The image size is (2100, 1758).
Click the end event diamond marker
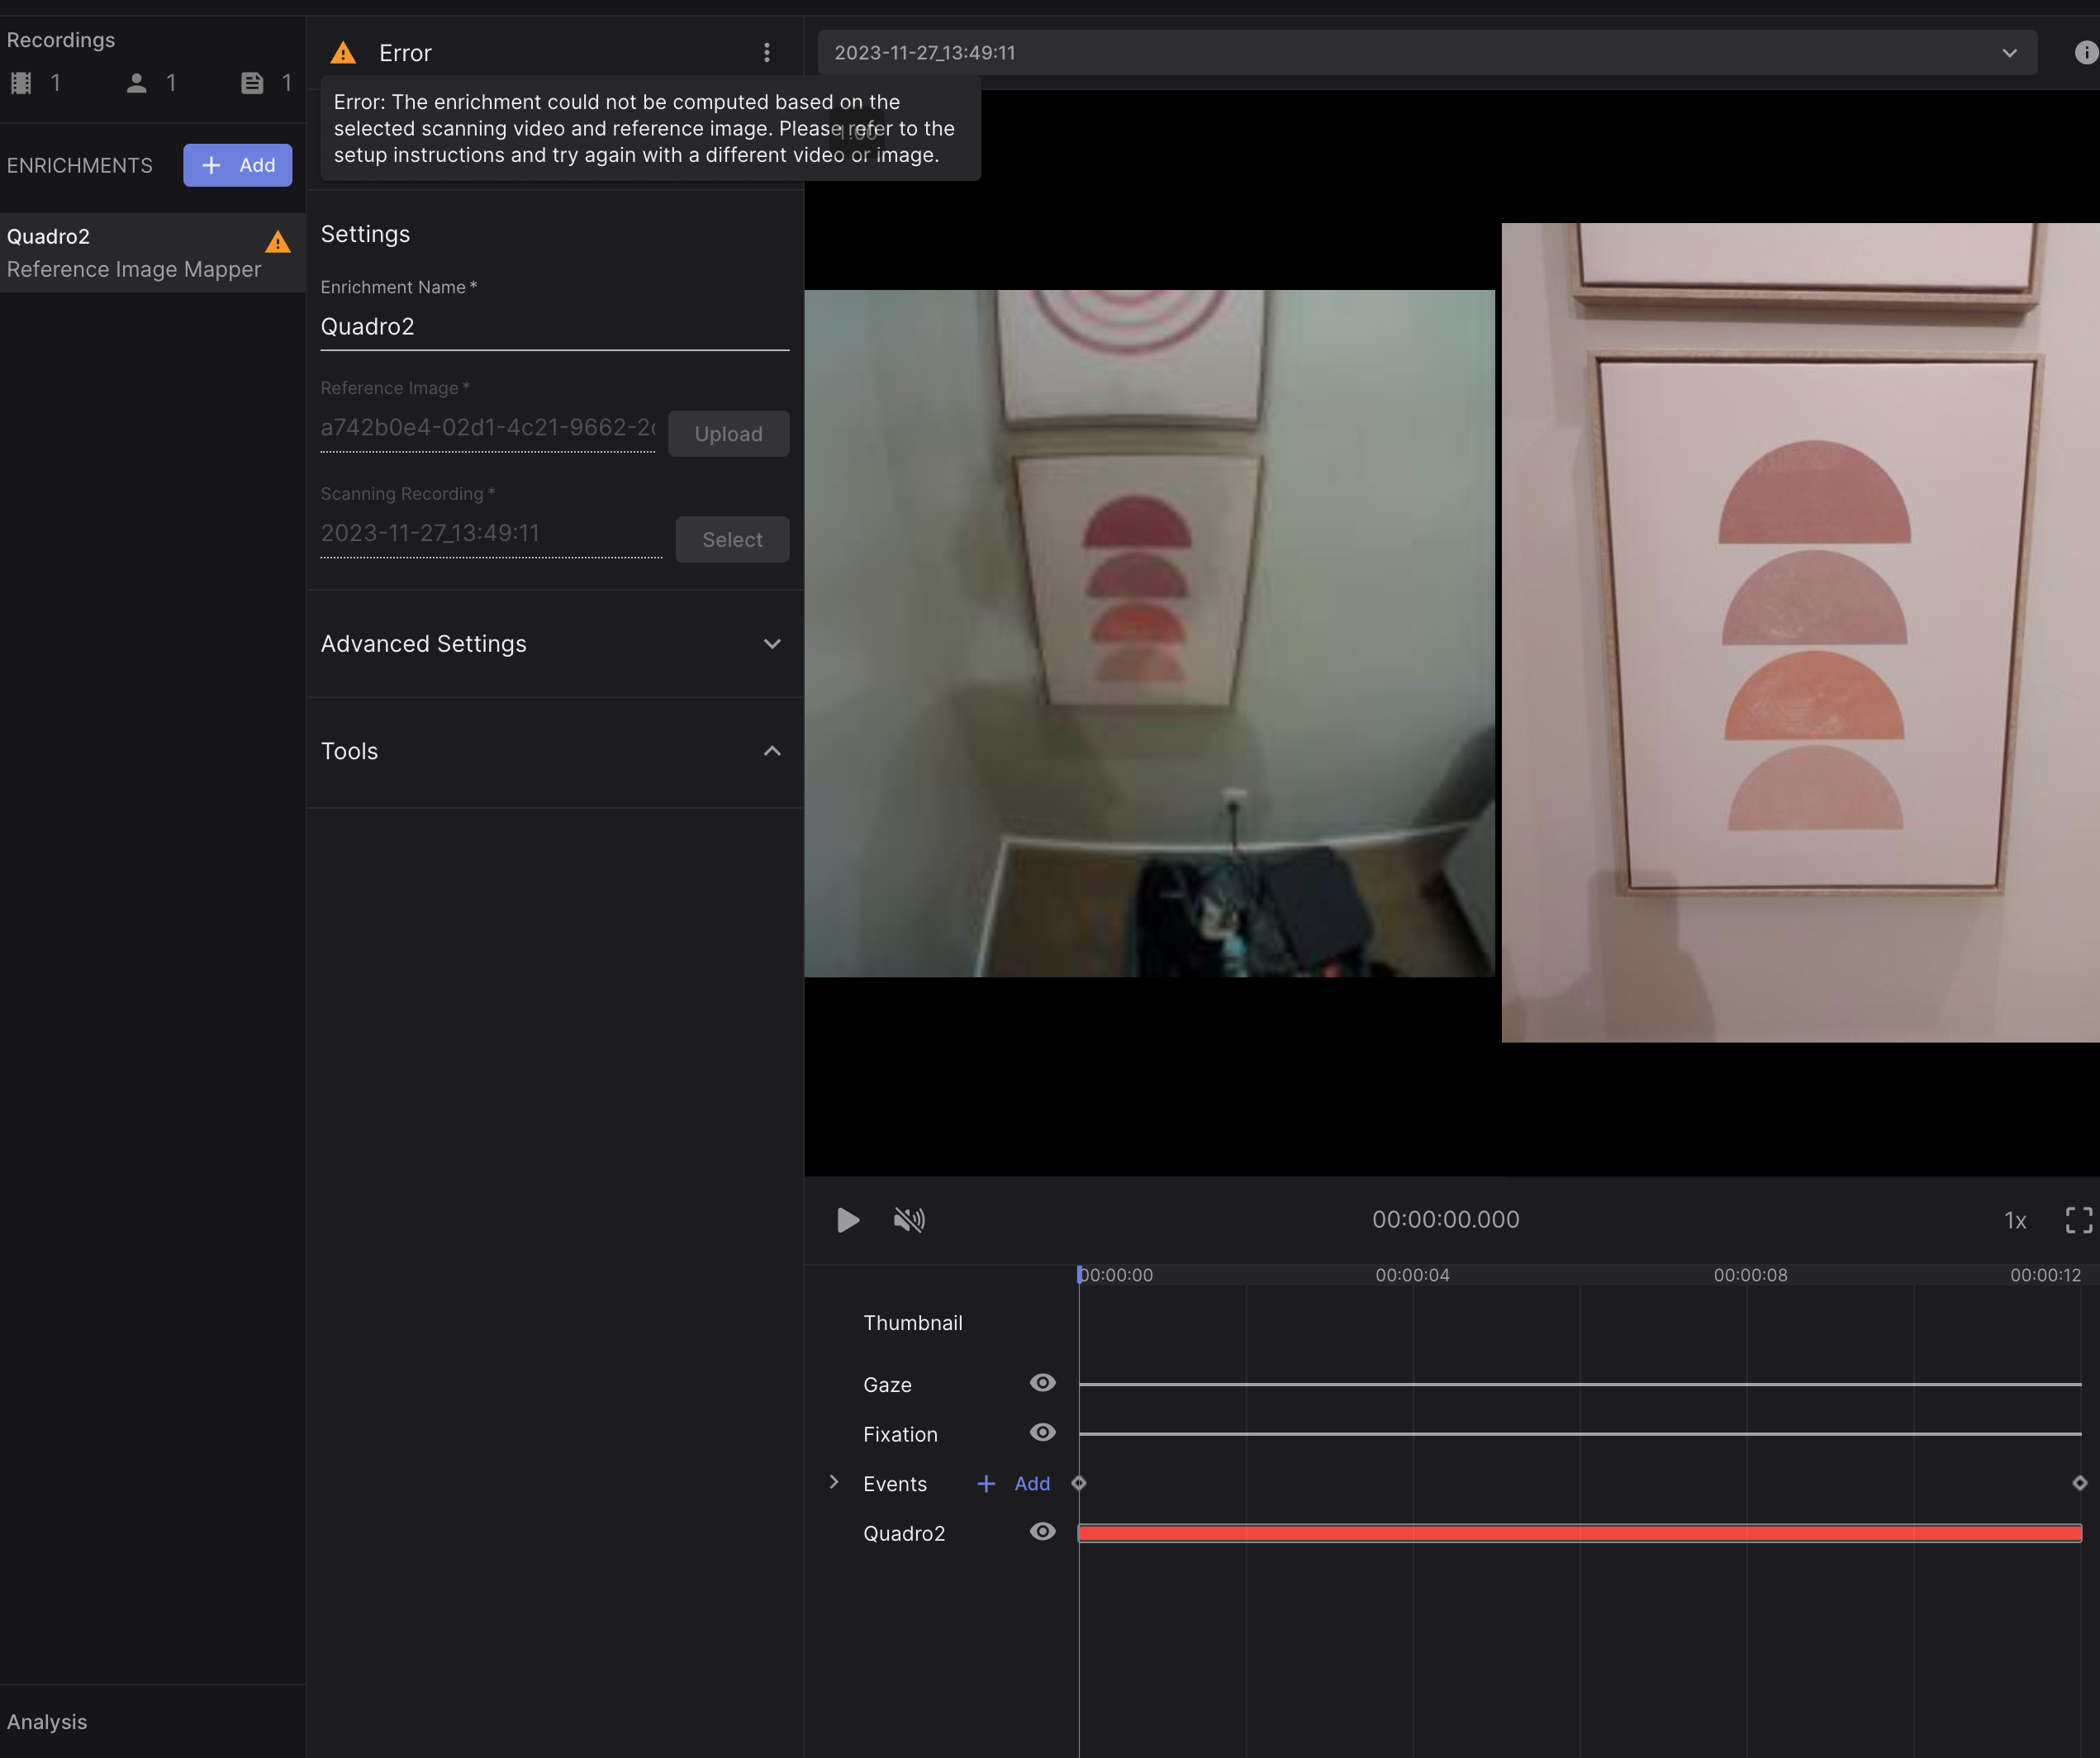pyautogui.click(x=2080, y=1483)
